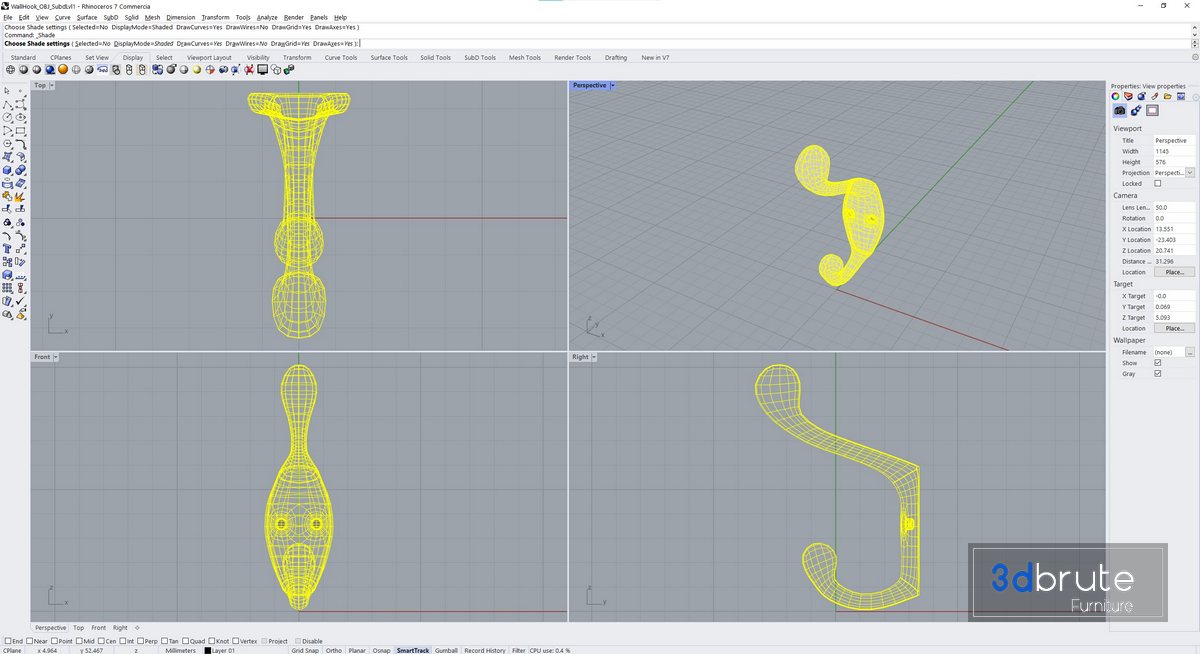This screenshot has width=1200, height=654.
Task: Toggle the Gumball status bar button
Action: click(x=446, y=650)
